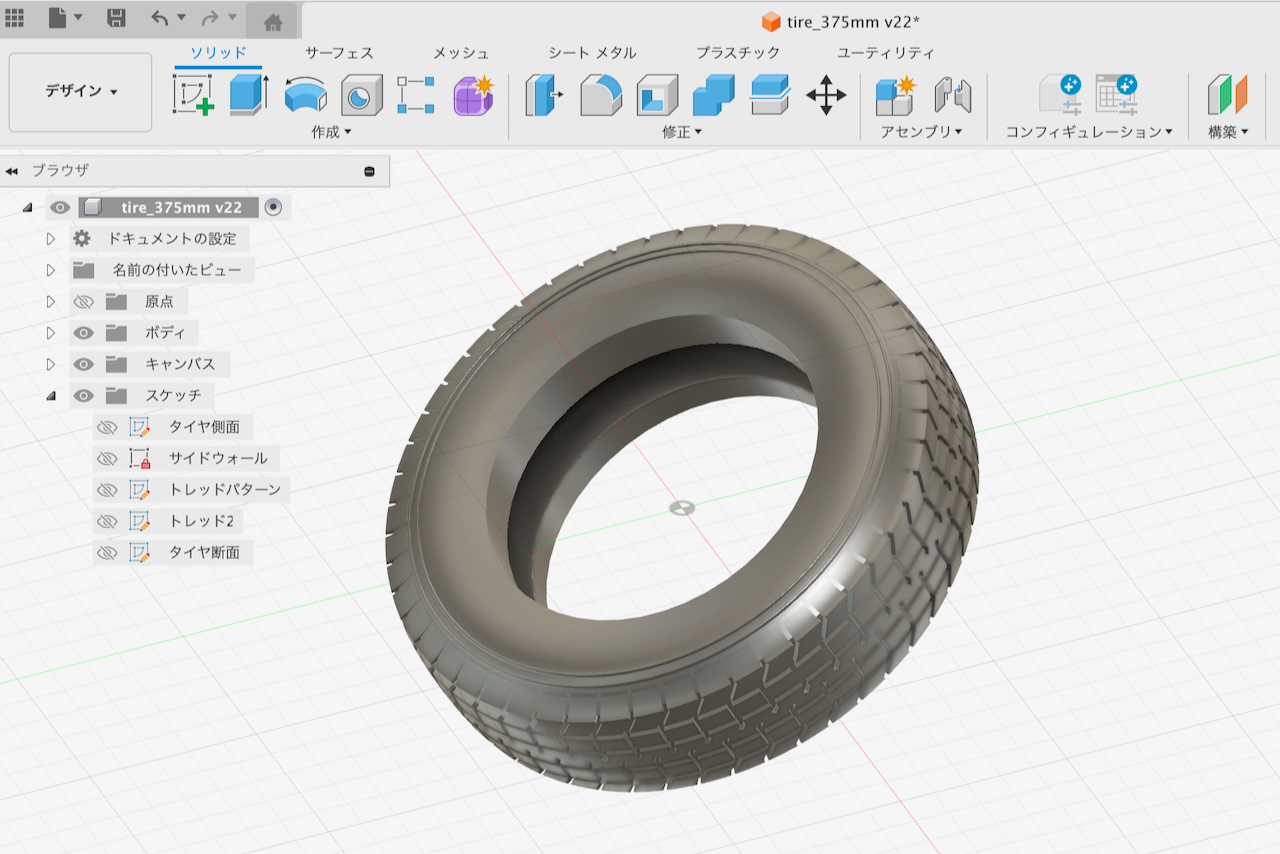Image resolution: width=1280 pixels, height=854 pixels.
Task: Collapse the スケッチ folder
Action: (51, 396)
